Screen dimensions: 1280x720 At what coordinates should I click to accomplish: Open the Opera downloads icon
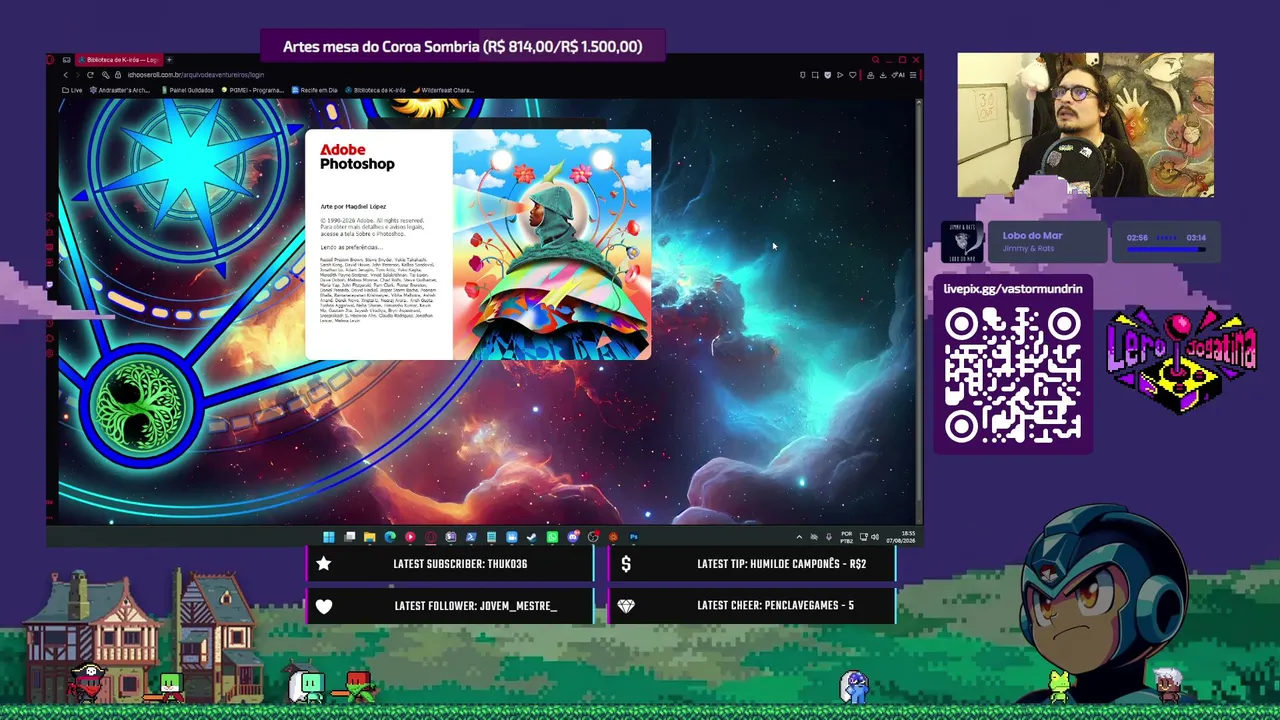tap(882, 75)
